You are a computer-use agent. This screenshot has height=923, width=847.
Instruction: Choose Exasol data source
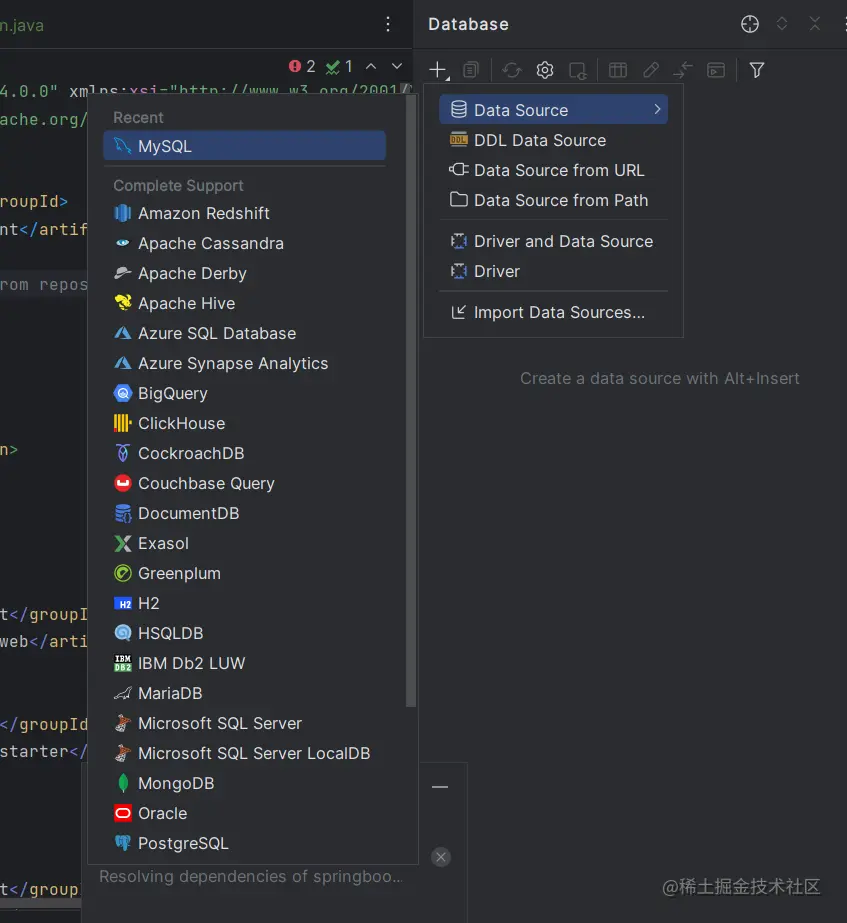pyautogui.click(x=244, y=543)
